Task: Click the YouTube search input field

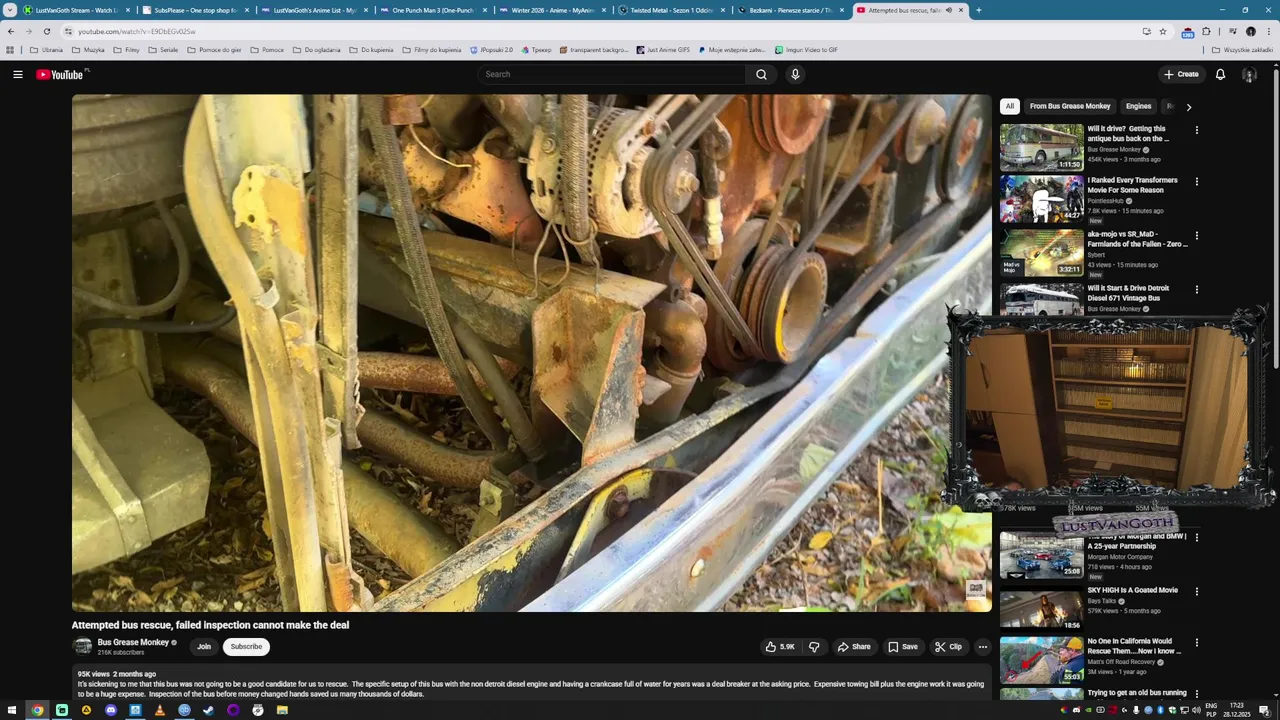Action: click(x=612, y=74)
